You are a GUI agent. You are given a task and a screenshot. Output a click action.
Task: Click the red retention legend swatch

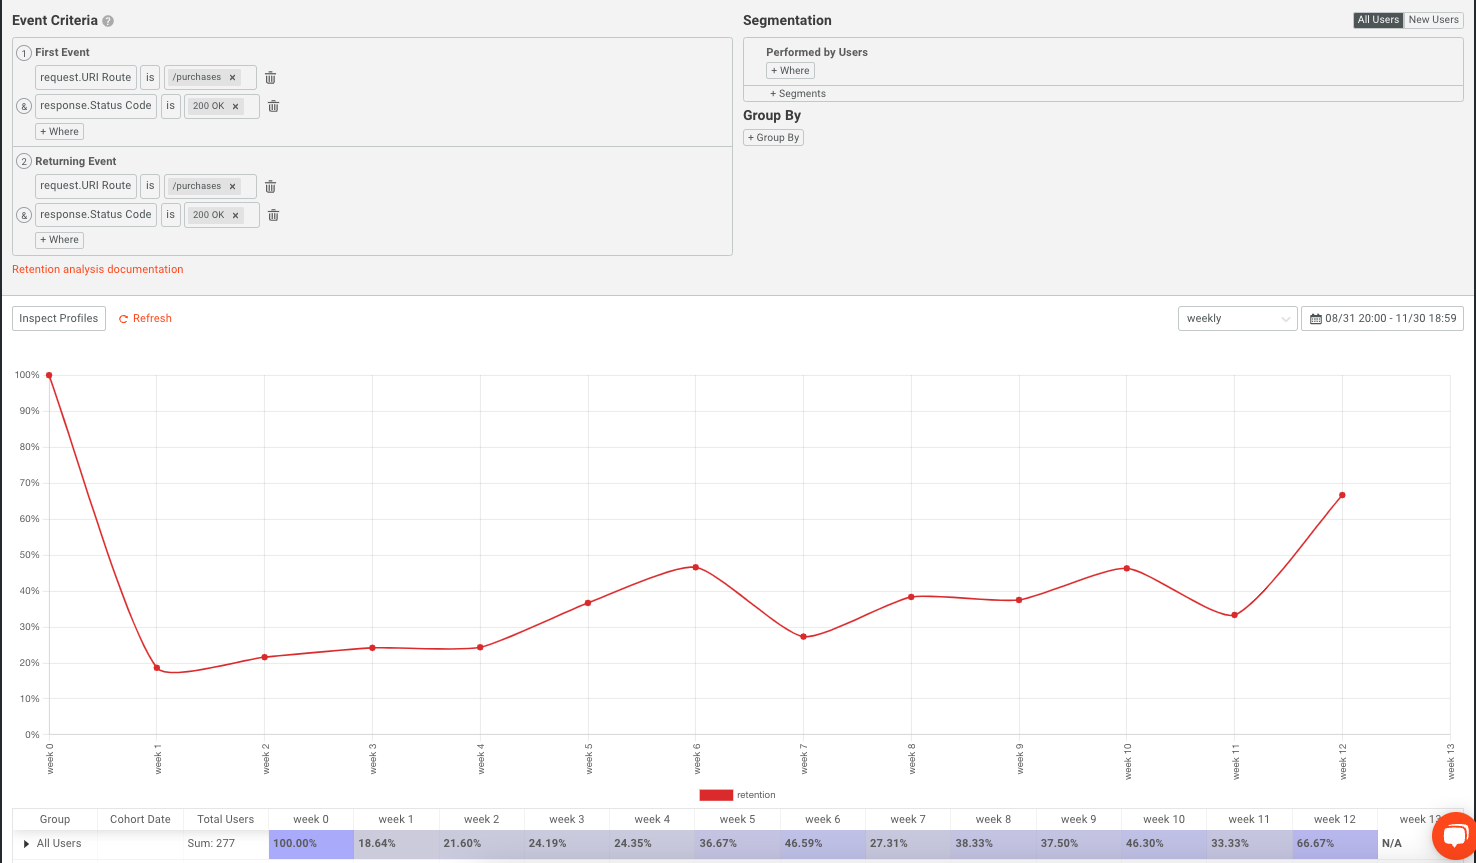click(714, 794)
